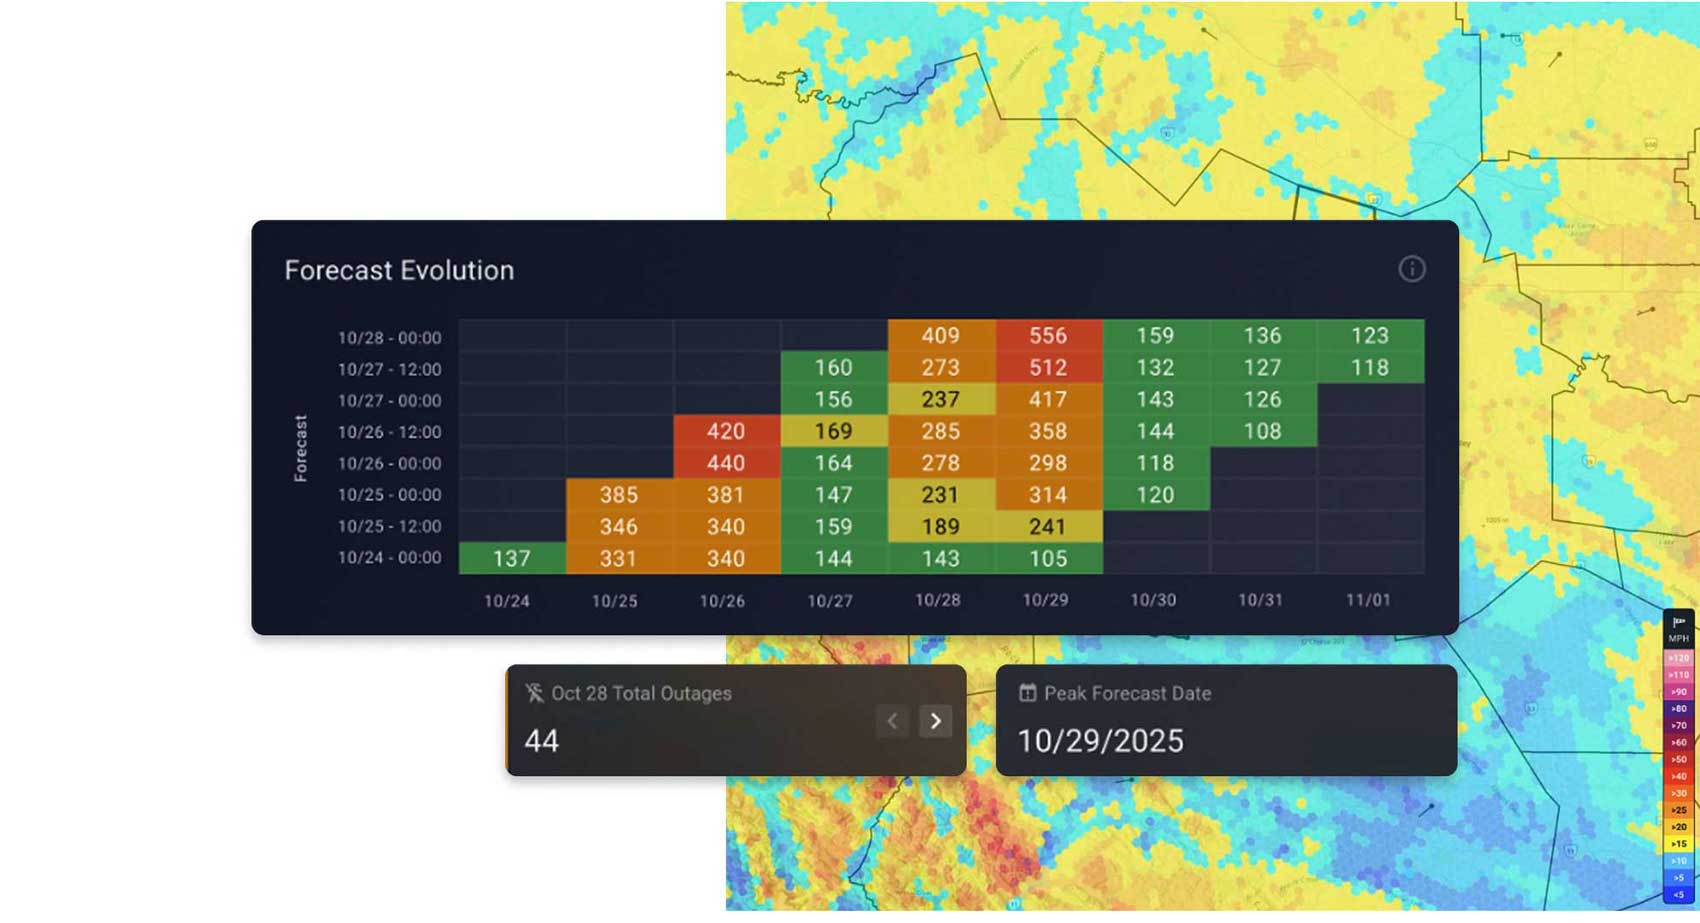
Task: Go back a date using the left chevron
Action: (x=892, y=721)
